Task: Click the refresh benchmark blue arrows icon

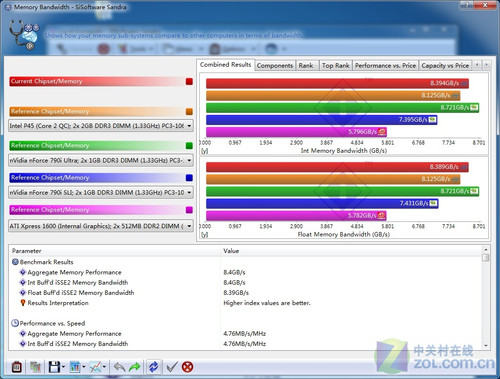Action: [154, 367]
